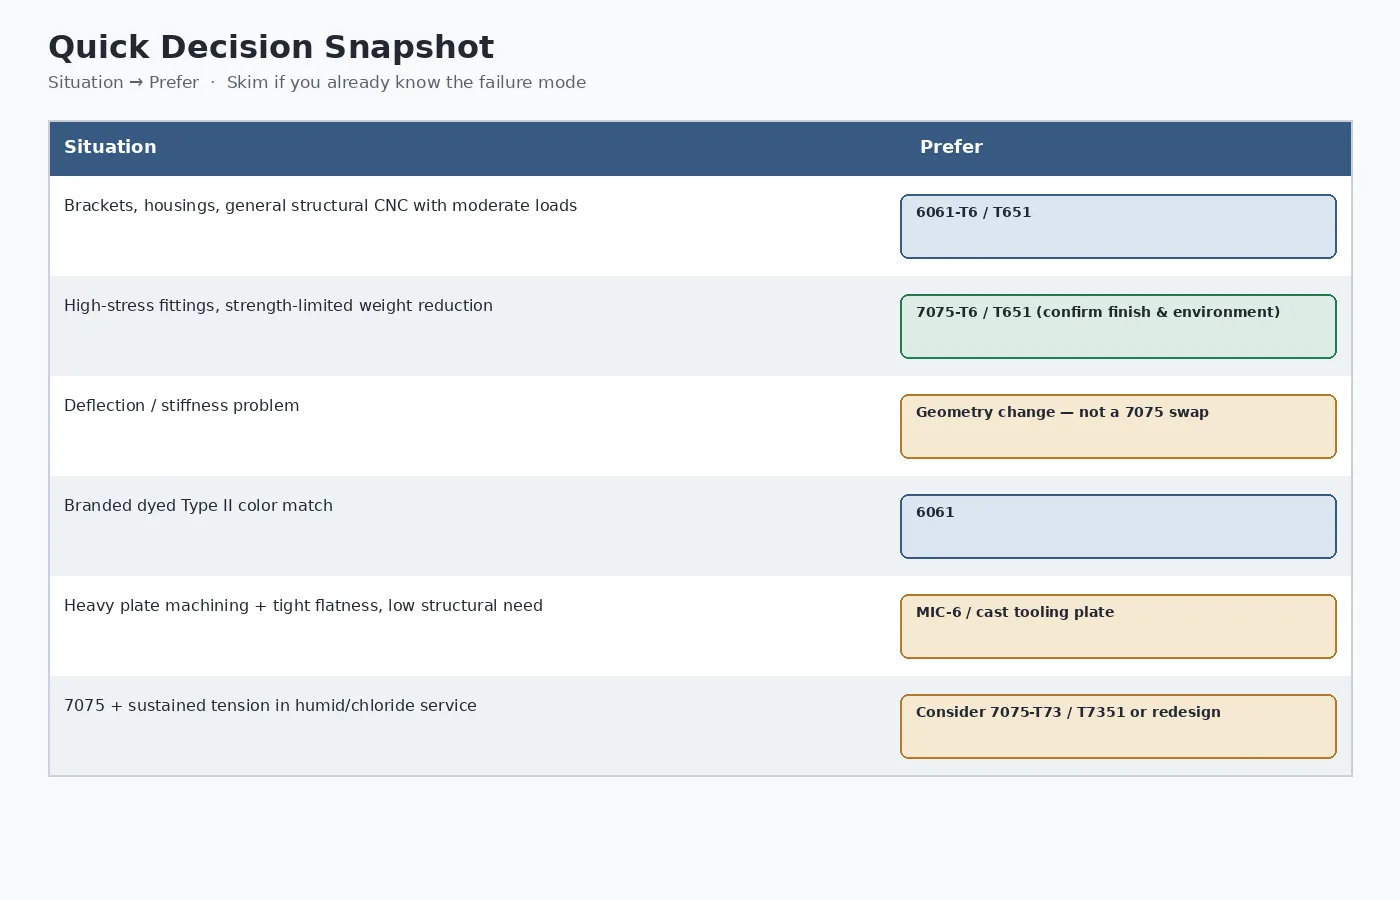
Task: Select "Branded dyed Type II color match" text
Action: 198,506
